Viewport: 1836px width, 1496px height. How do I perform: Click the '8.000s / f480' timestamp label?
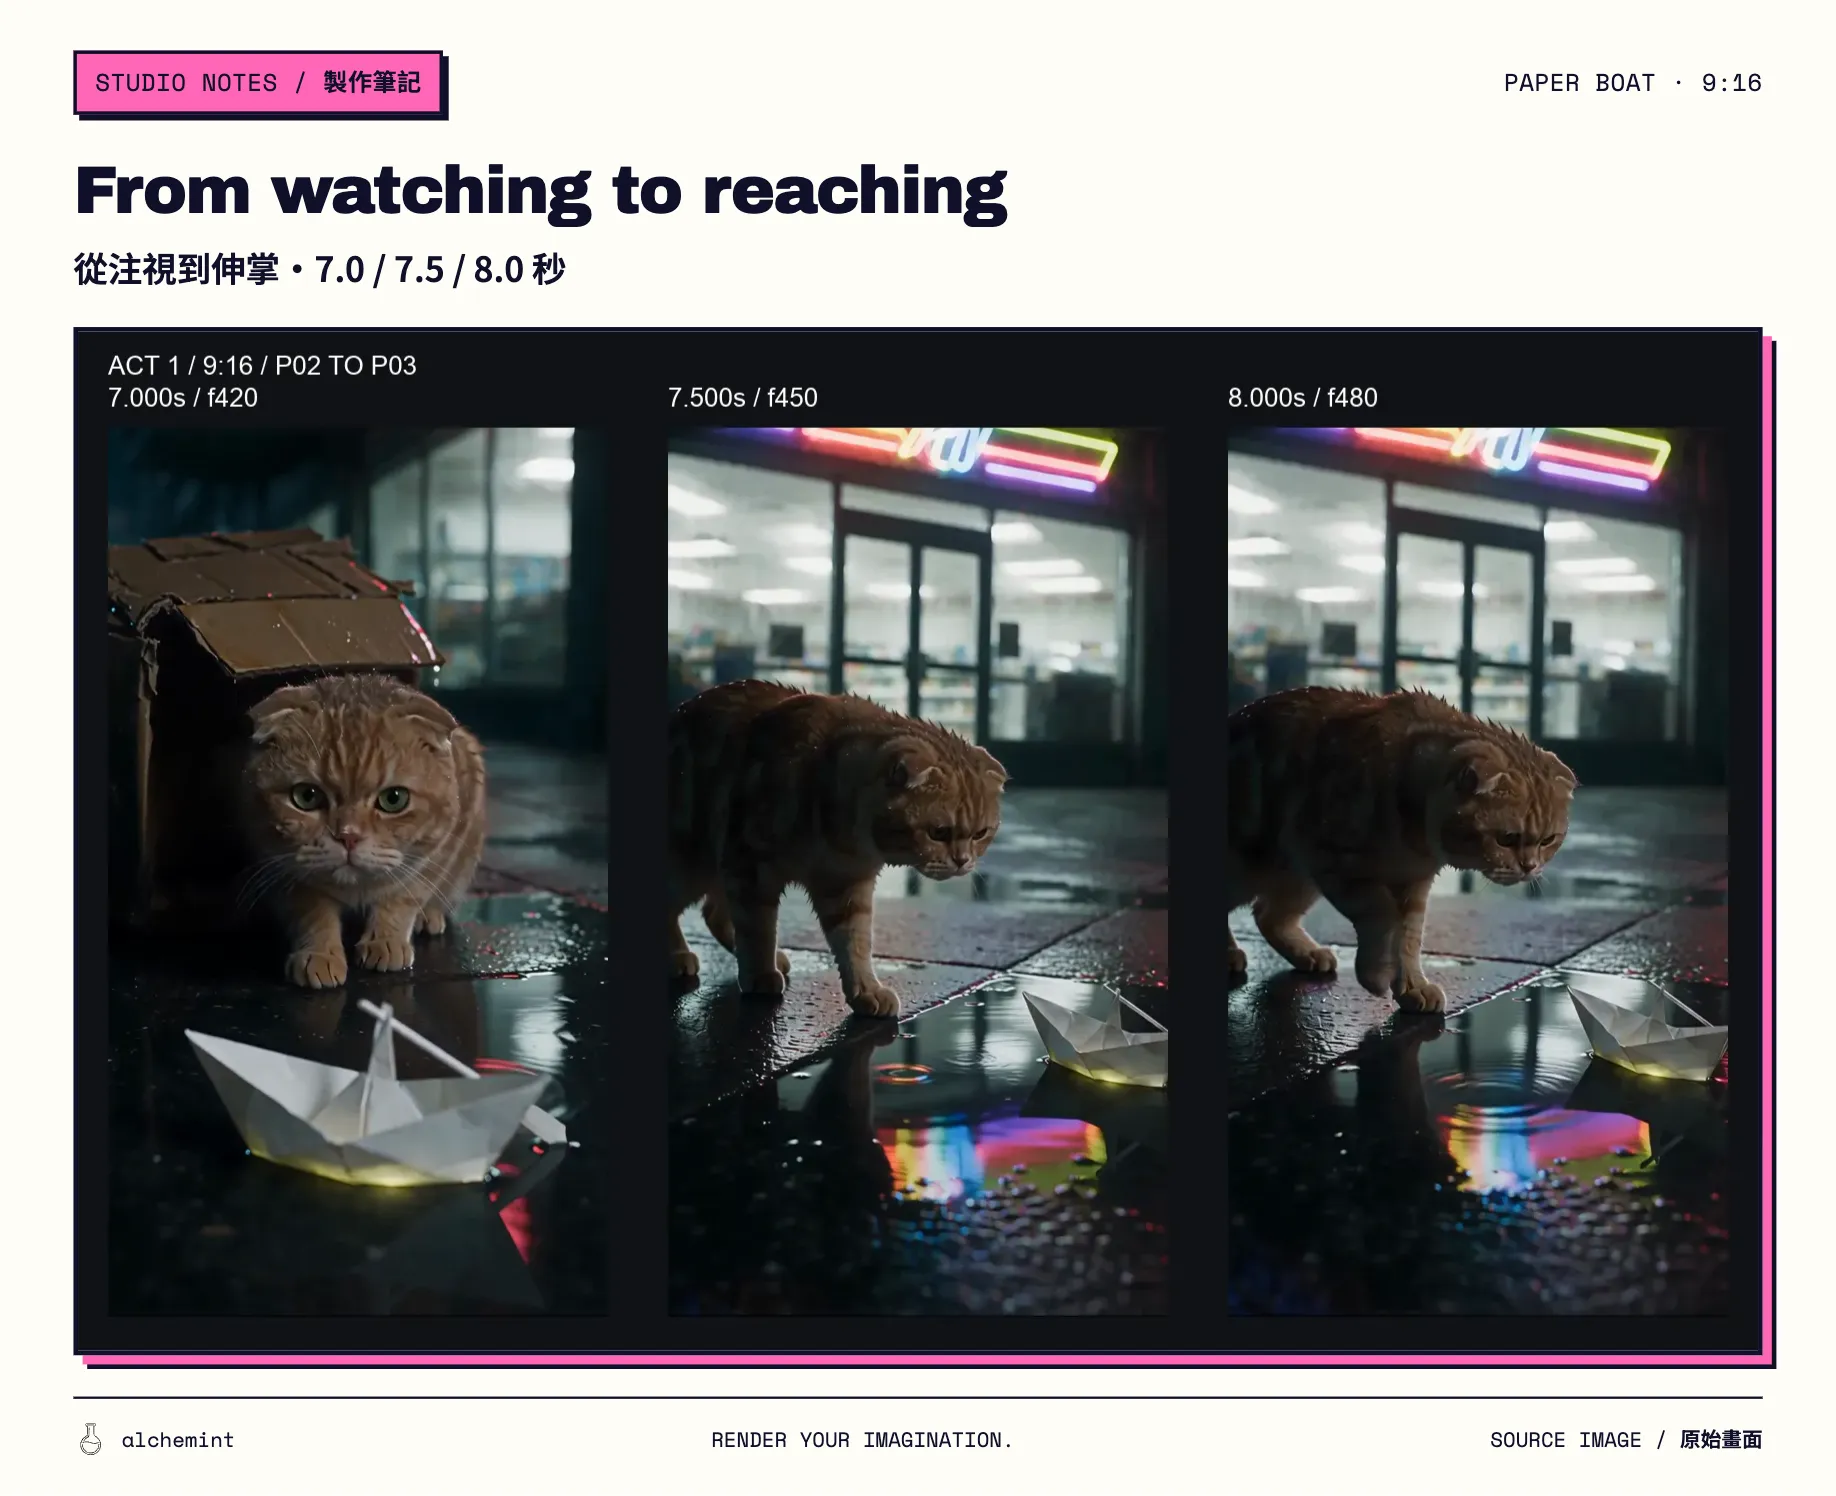coord(1303,397)
